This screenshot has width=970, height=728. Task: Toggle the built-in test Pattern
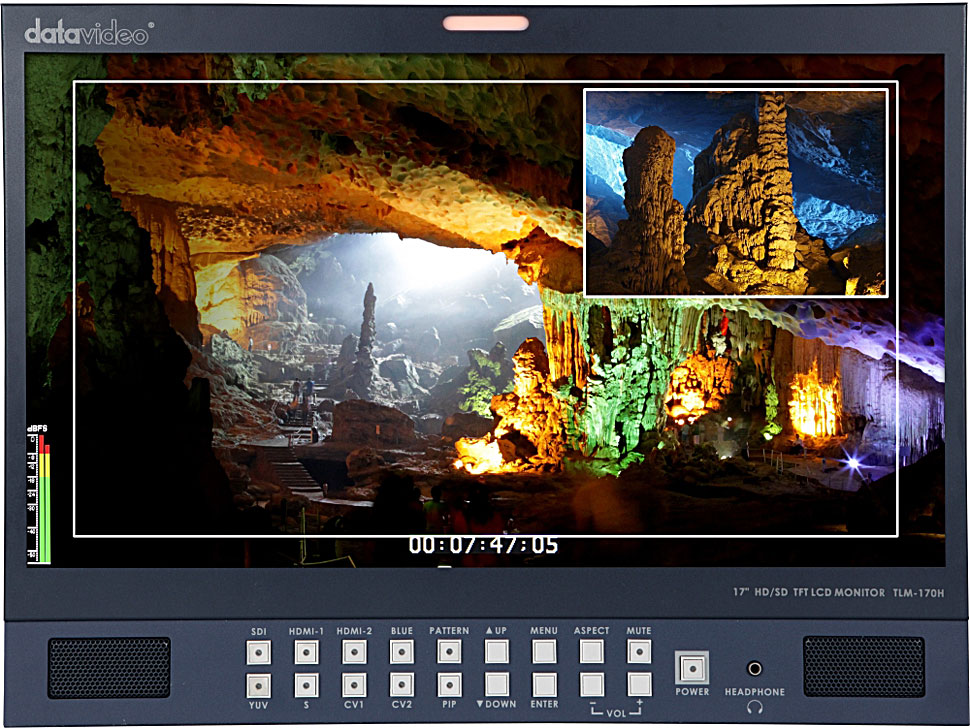pyautogui.click(x=450, y=652)
